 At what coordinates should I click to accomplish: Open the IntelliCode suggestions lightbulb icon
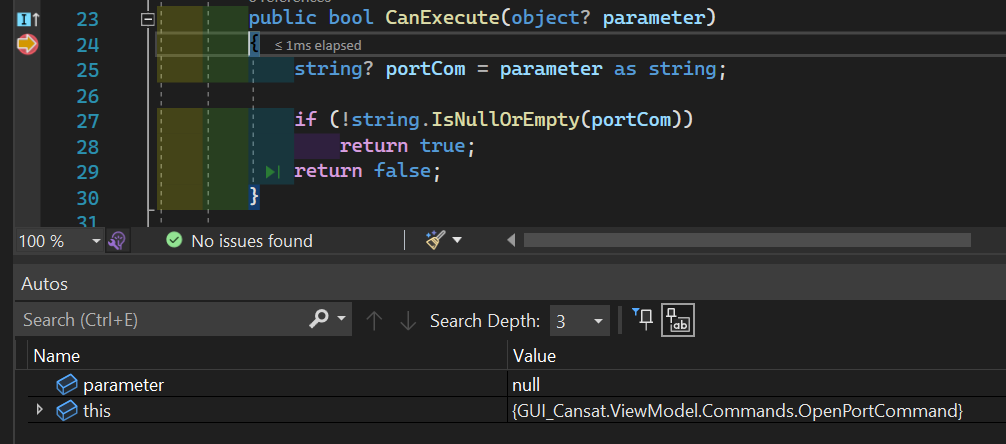pyautogui.click(x=117, y=241)
